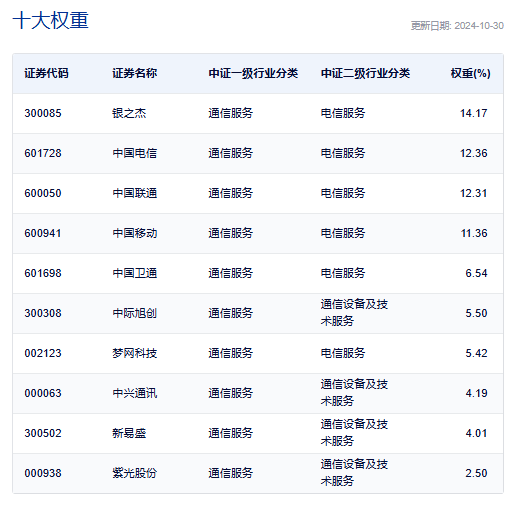This screenshot has width=521, height=513.
Task: Click the 紫光股份 security name
Action: [x=134, y=473]
